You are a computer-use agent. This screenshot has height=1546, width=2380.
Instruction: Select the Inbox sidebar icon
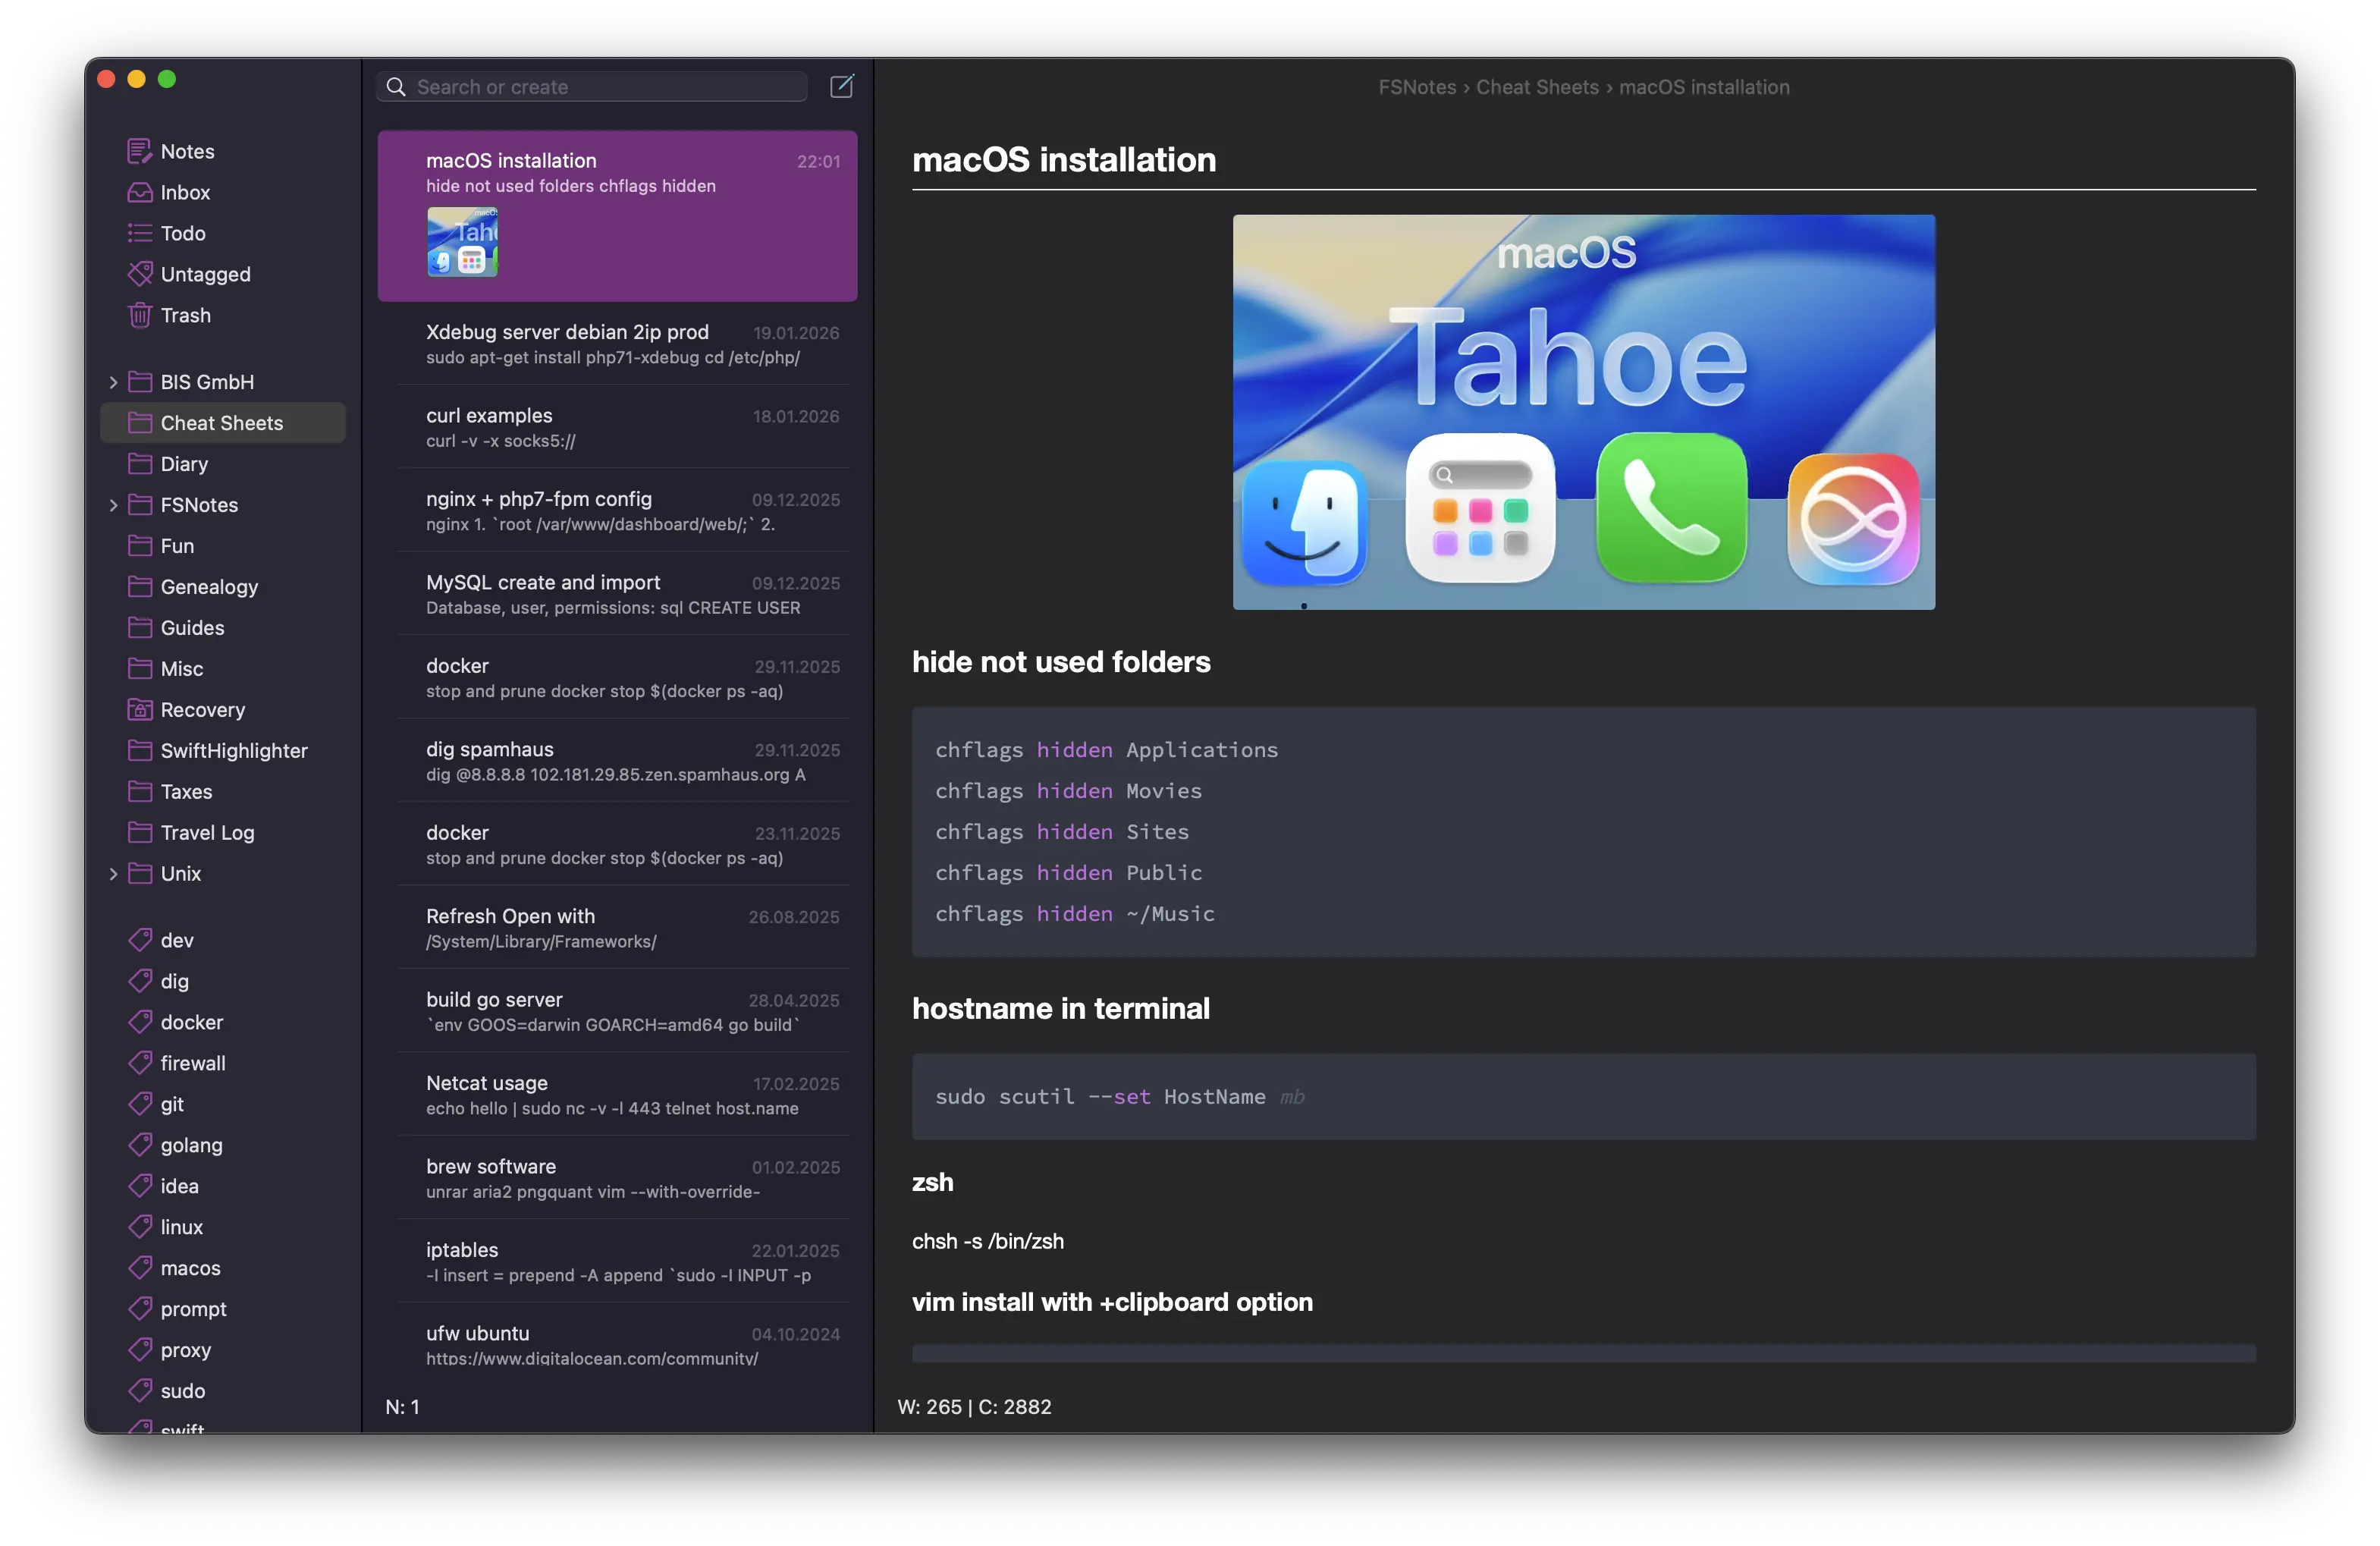(139, 192)
